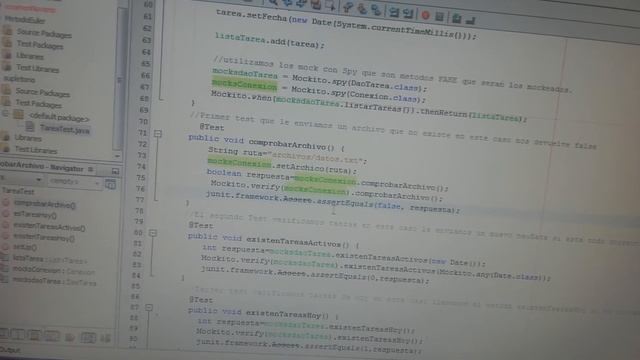The width and height of the screenshot is (640, 360).
Task: Go to setUp() in Navigator
Action: [25, 247]
